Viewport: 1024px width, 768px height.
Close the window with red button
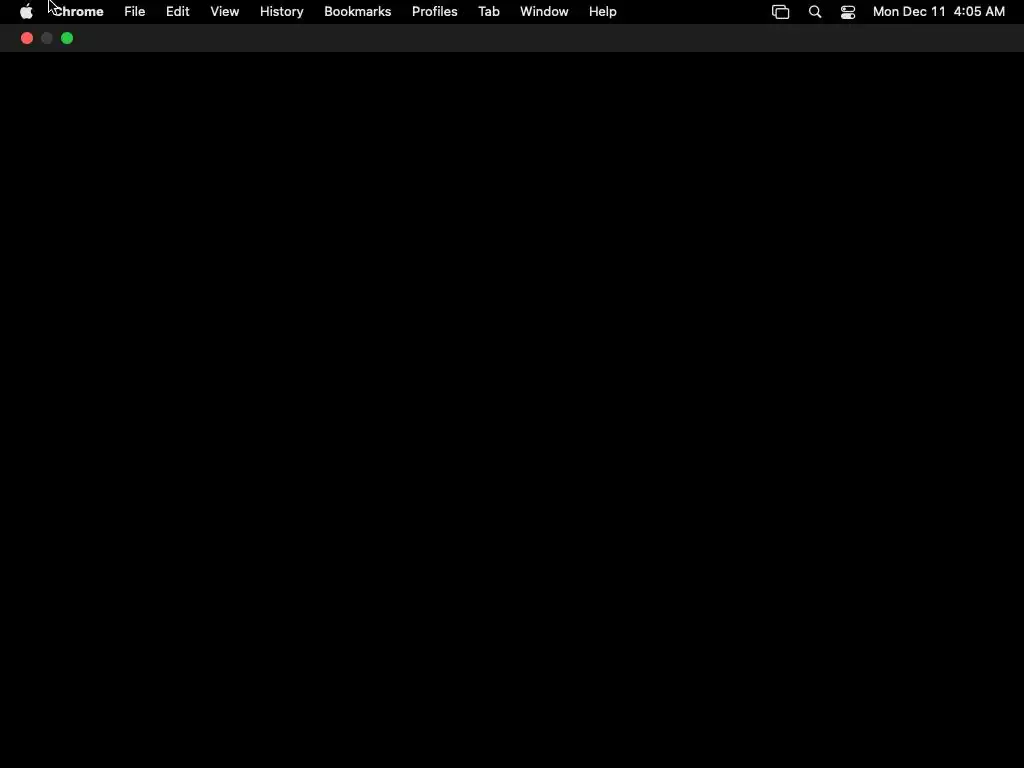click(27, 39)
